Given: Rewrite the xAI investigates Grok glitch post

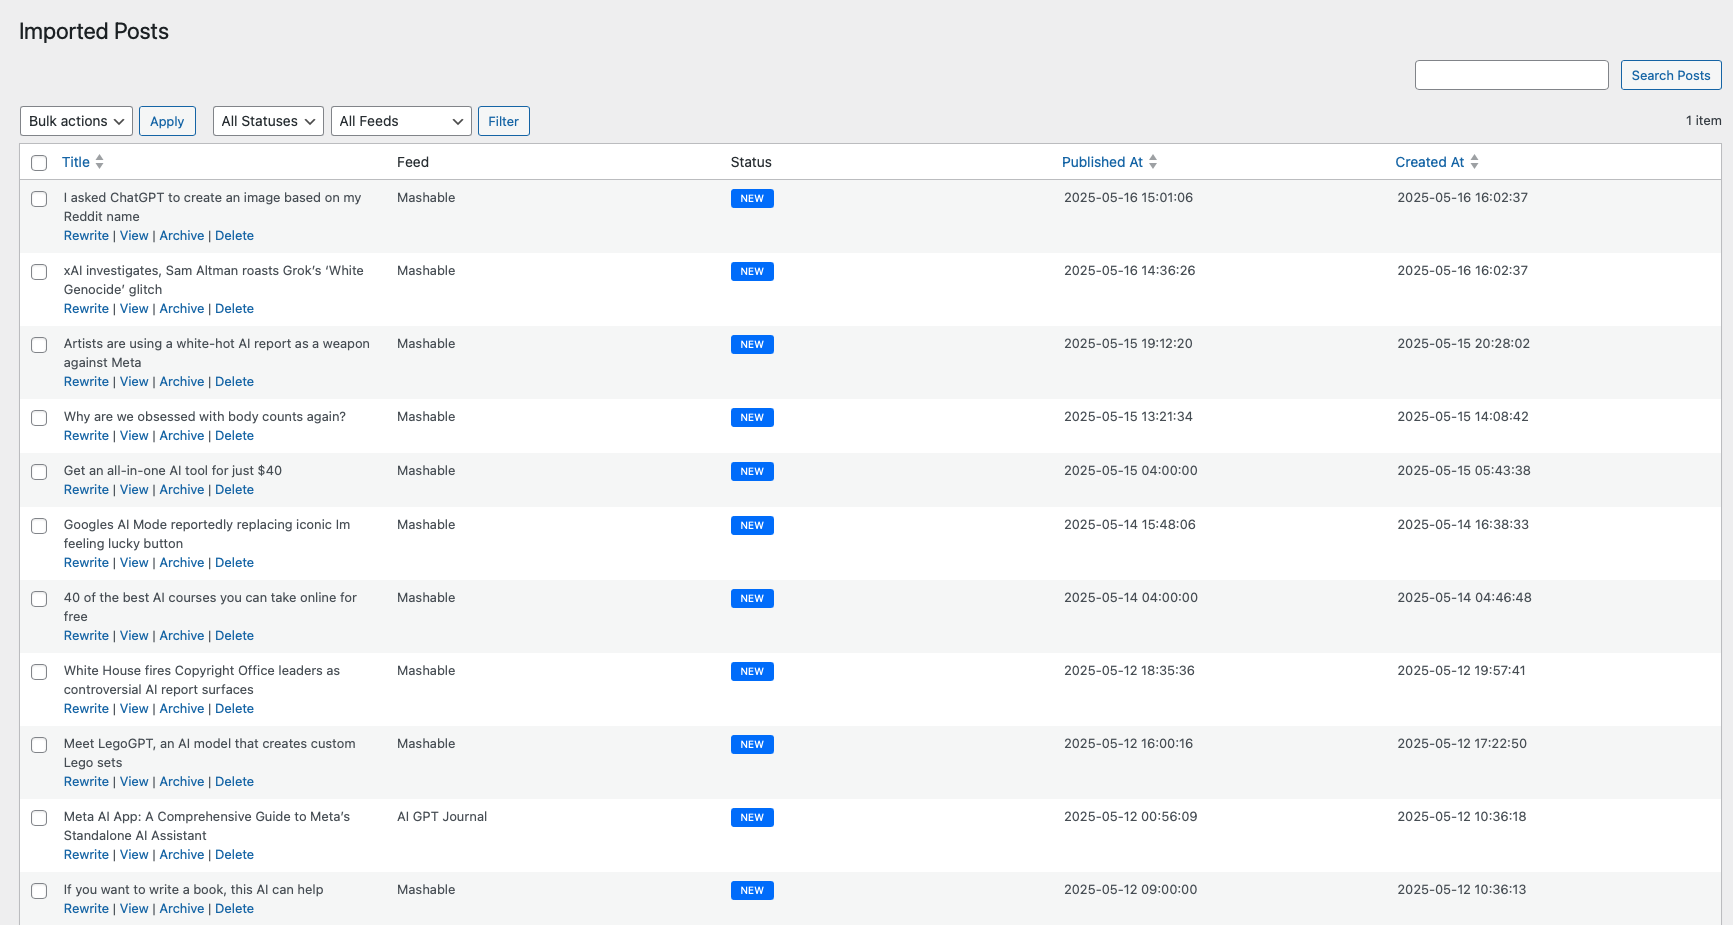Looking at the screenshot, I should click(86, 309).
